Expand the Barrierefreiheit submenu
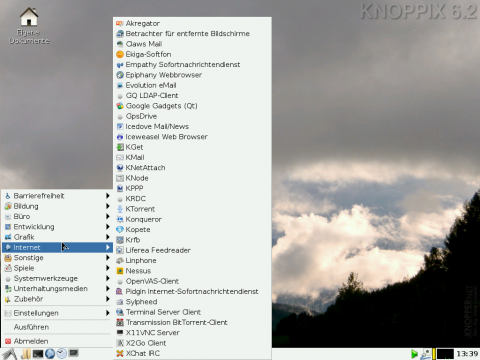 57,196
